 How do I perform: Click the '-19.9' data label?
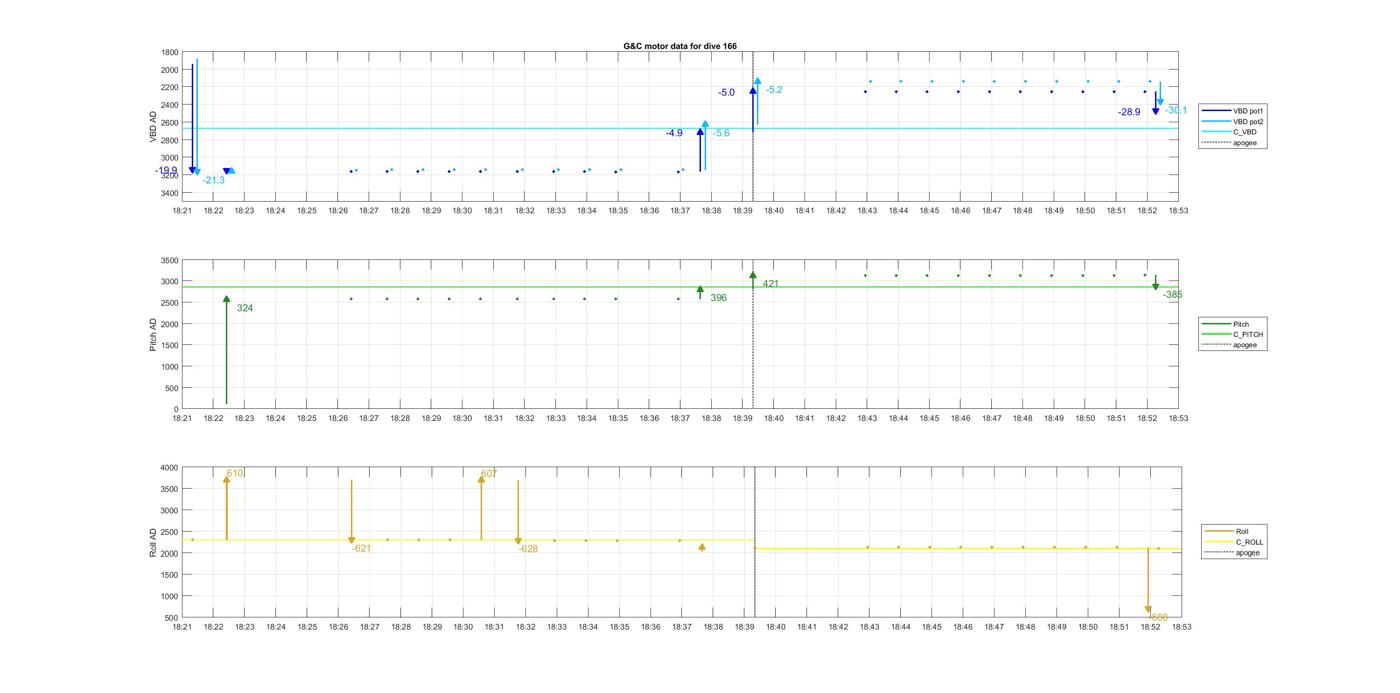166,171
